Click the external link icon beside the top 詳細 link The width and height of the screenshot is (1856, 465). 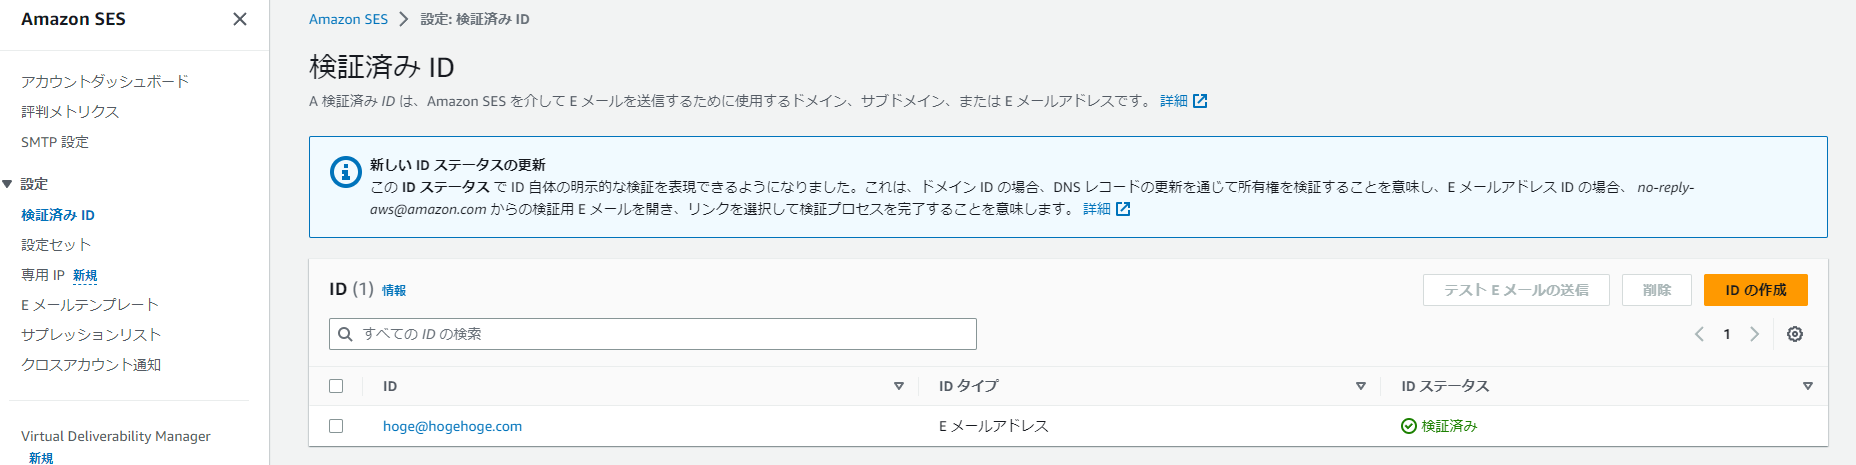(x=1200, y=101)
